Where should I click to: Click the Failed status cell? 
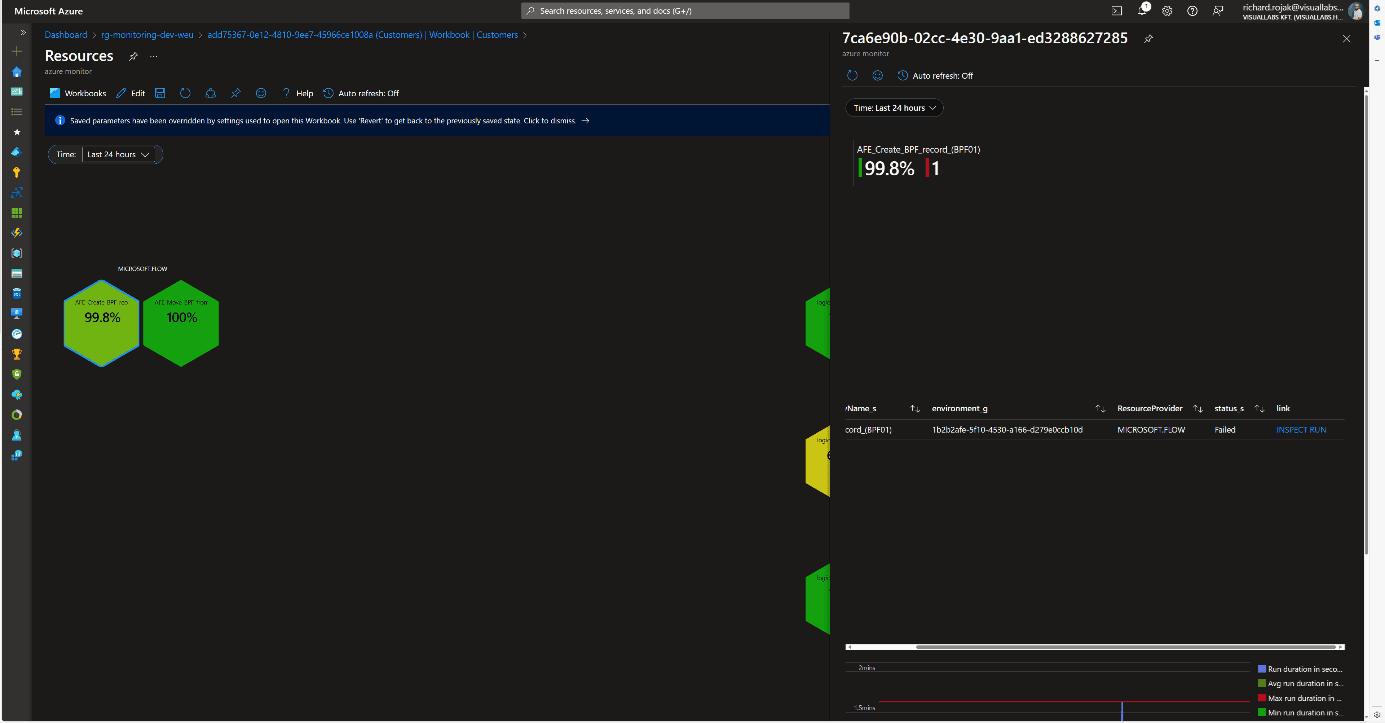tap(1225, 430)
